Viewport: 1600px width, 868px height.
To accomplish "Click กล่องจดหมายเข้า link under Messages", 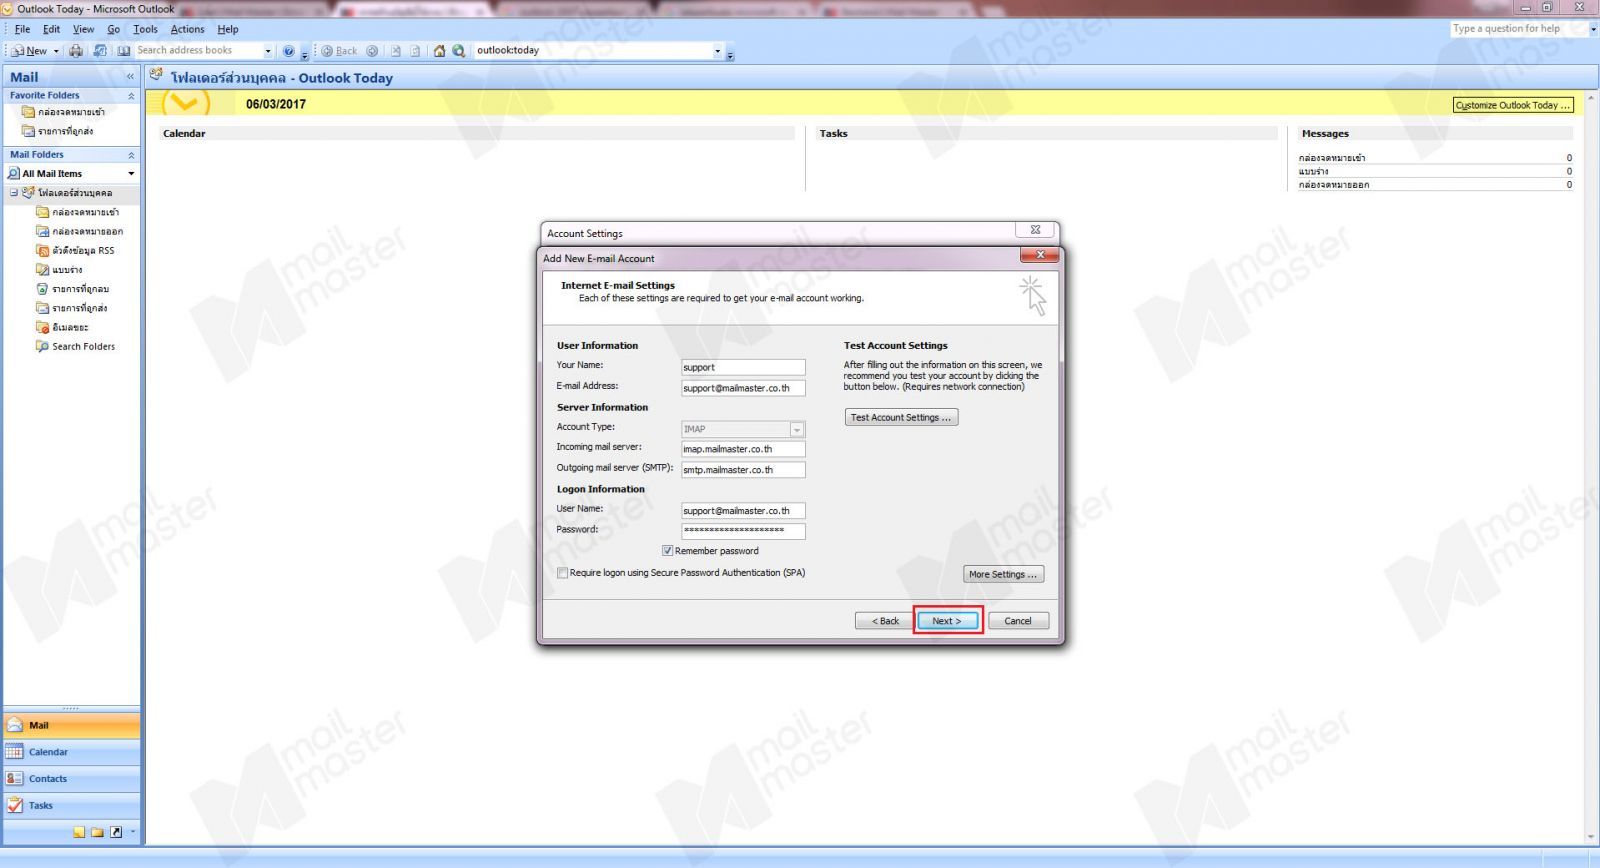I will tap(1332, 158).
